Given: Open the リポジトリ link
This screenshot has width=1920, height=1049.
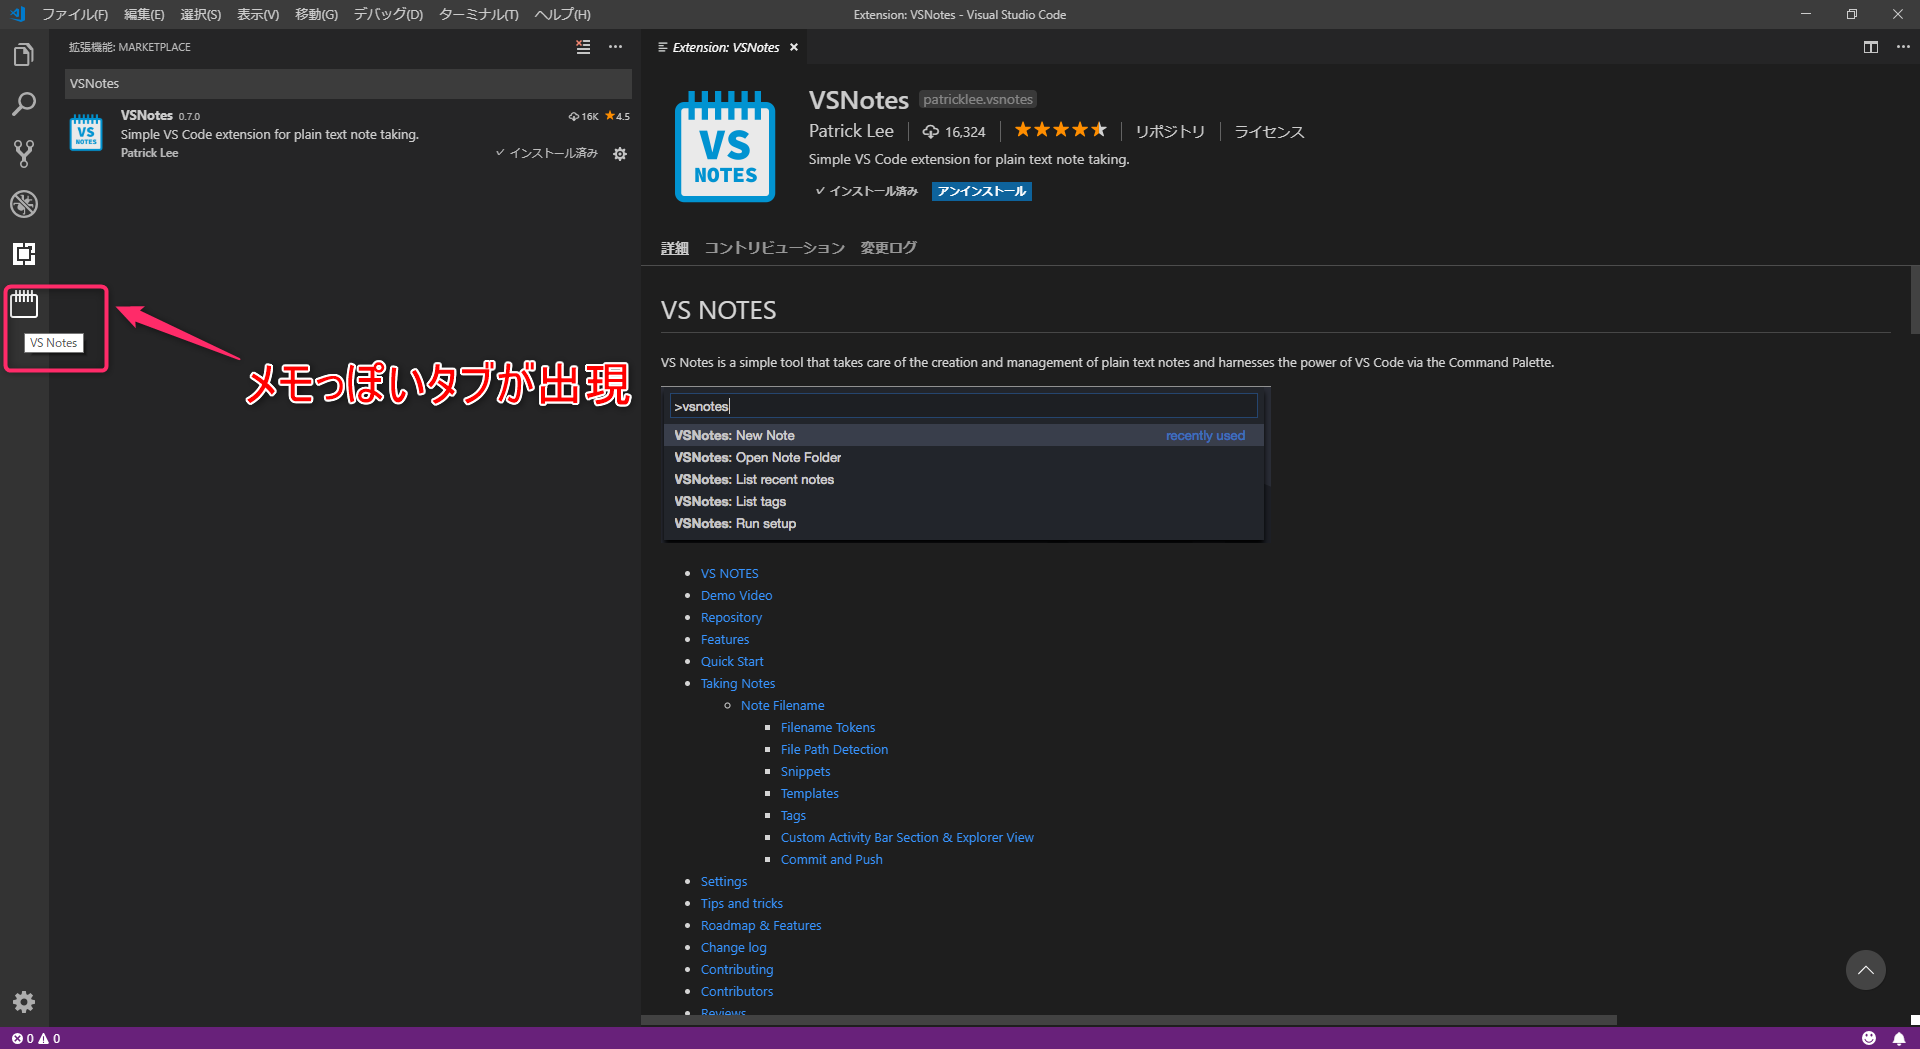Looking at the screenshot, I should 1170,132.
